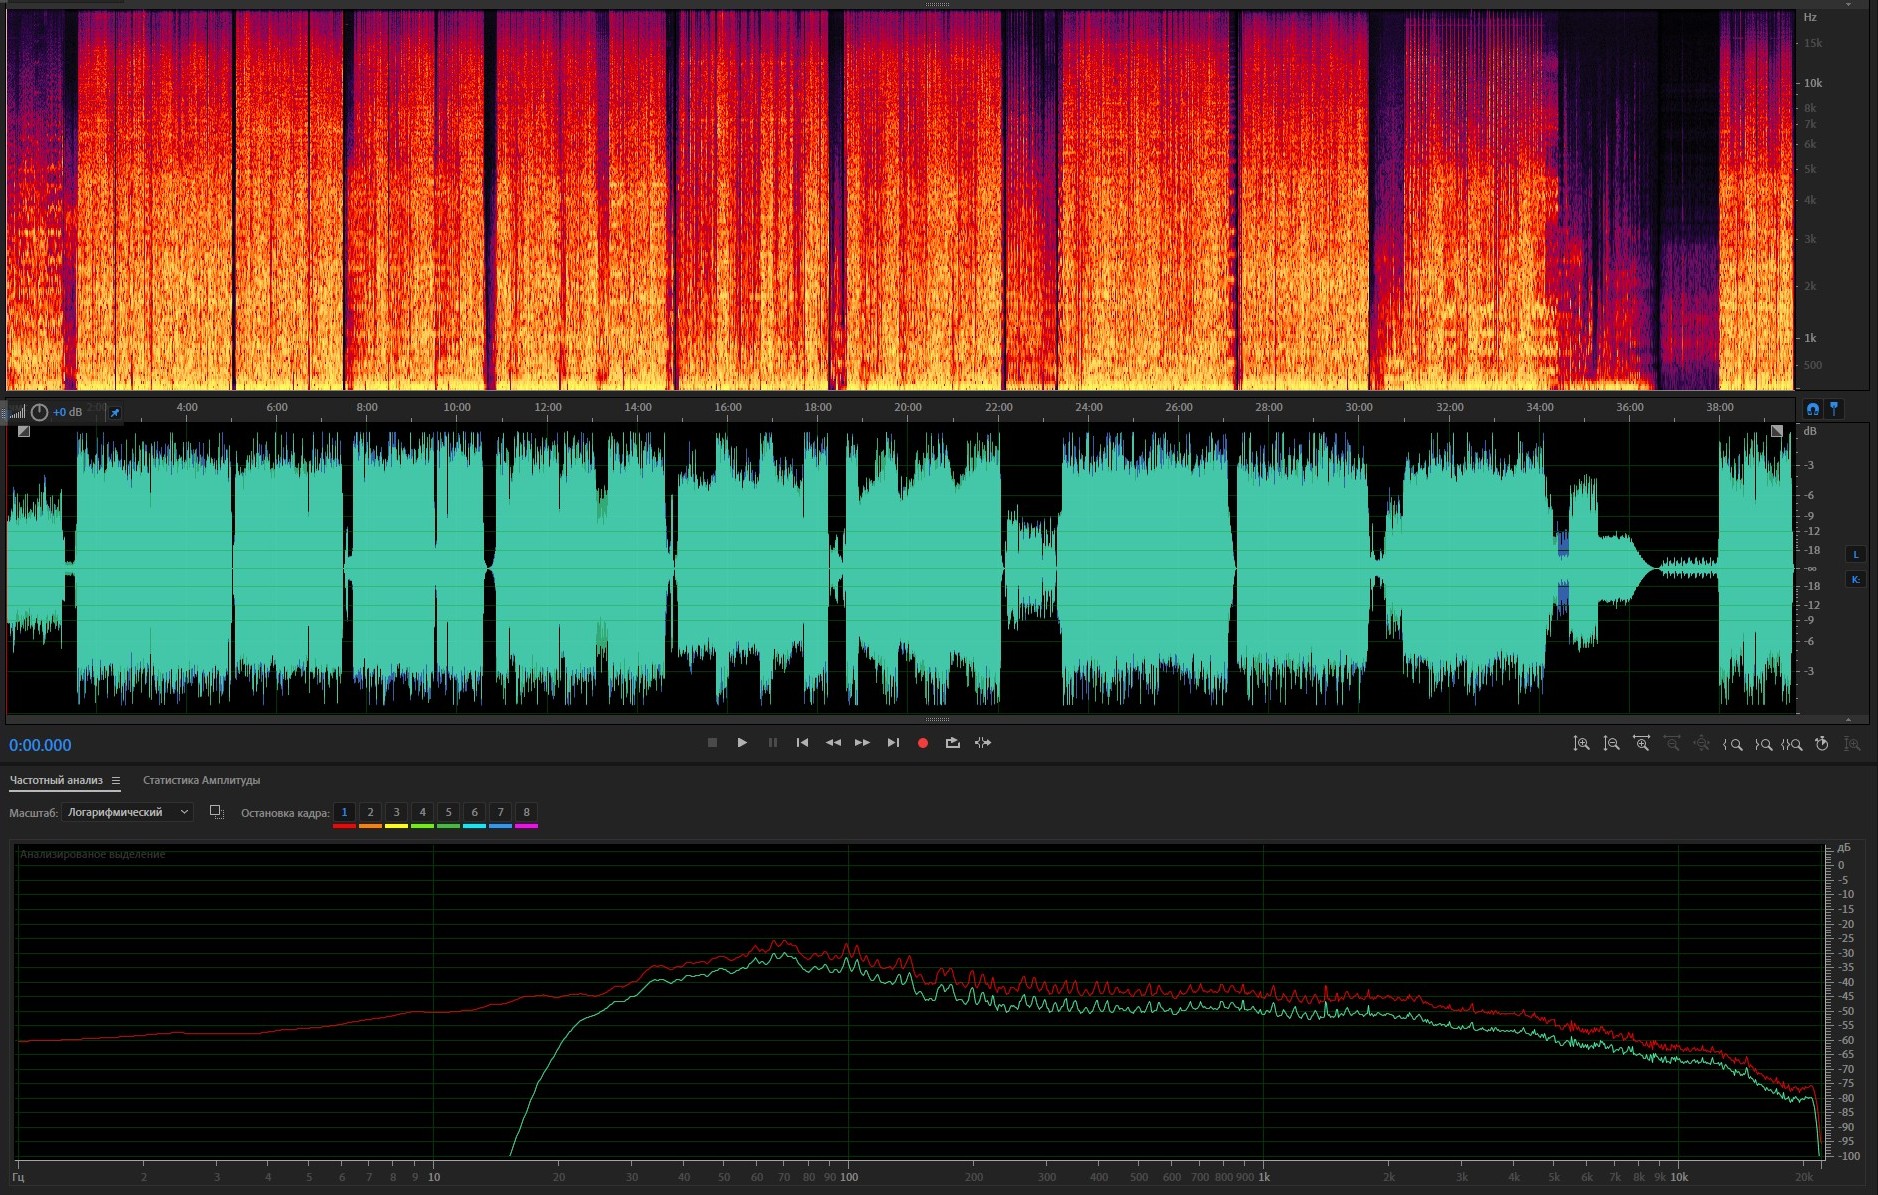Zoom in amplitude icon

1581,744
